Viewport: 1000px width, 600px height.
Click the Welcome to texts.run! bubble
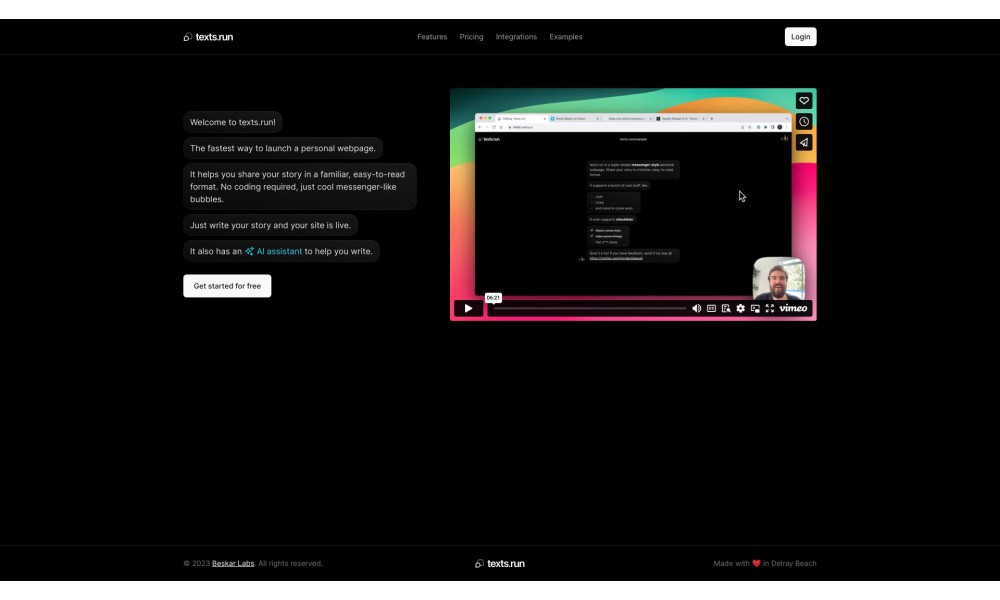[233, 122]
